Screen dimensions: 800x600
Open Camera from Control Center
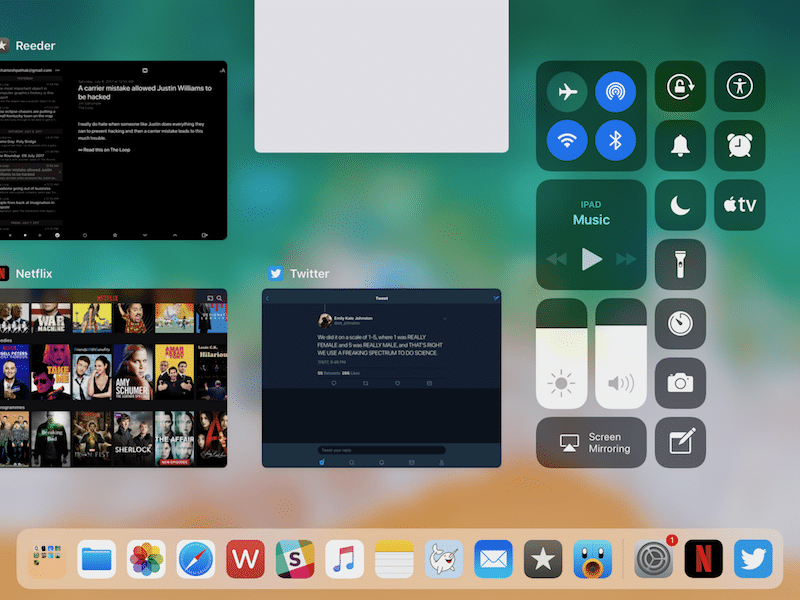click(x=680, y=383)
